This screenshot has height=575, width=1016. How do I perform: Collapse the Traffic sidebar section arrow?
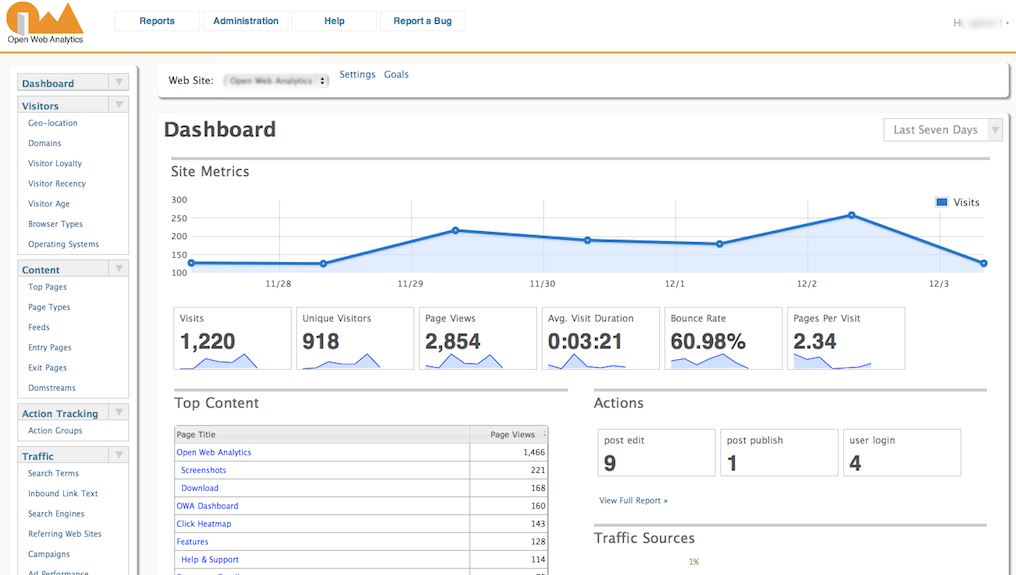point(119,455)
